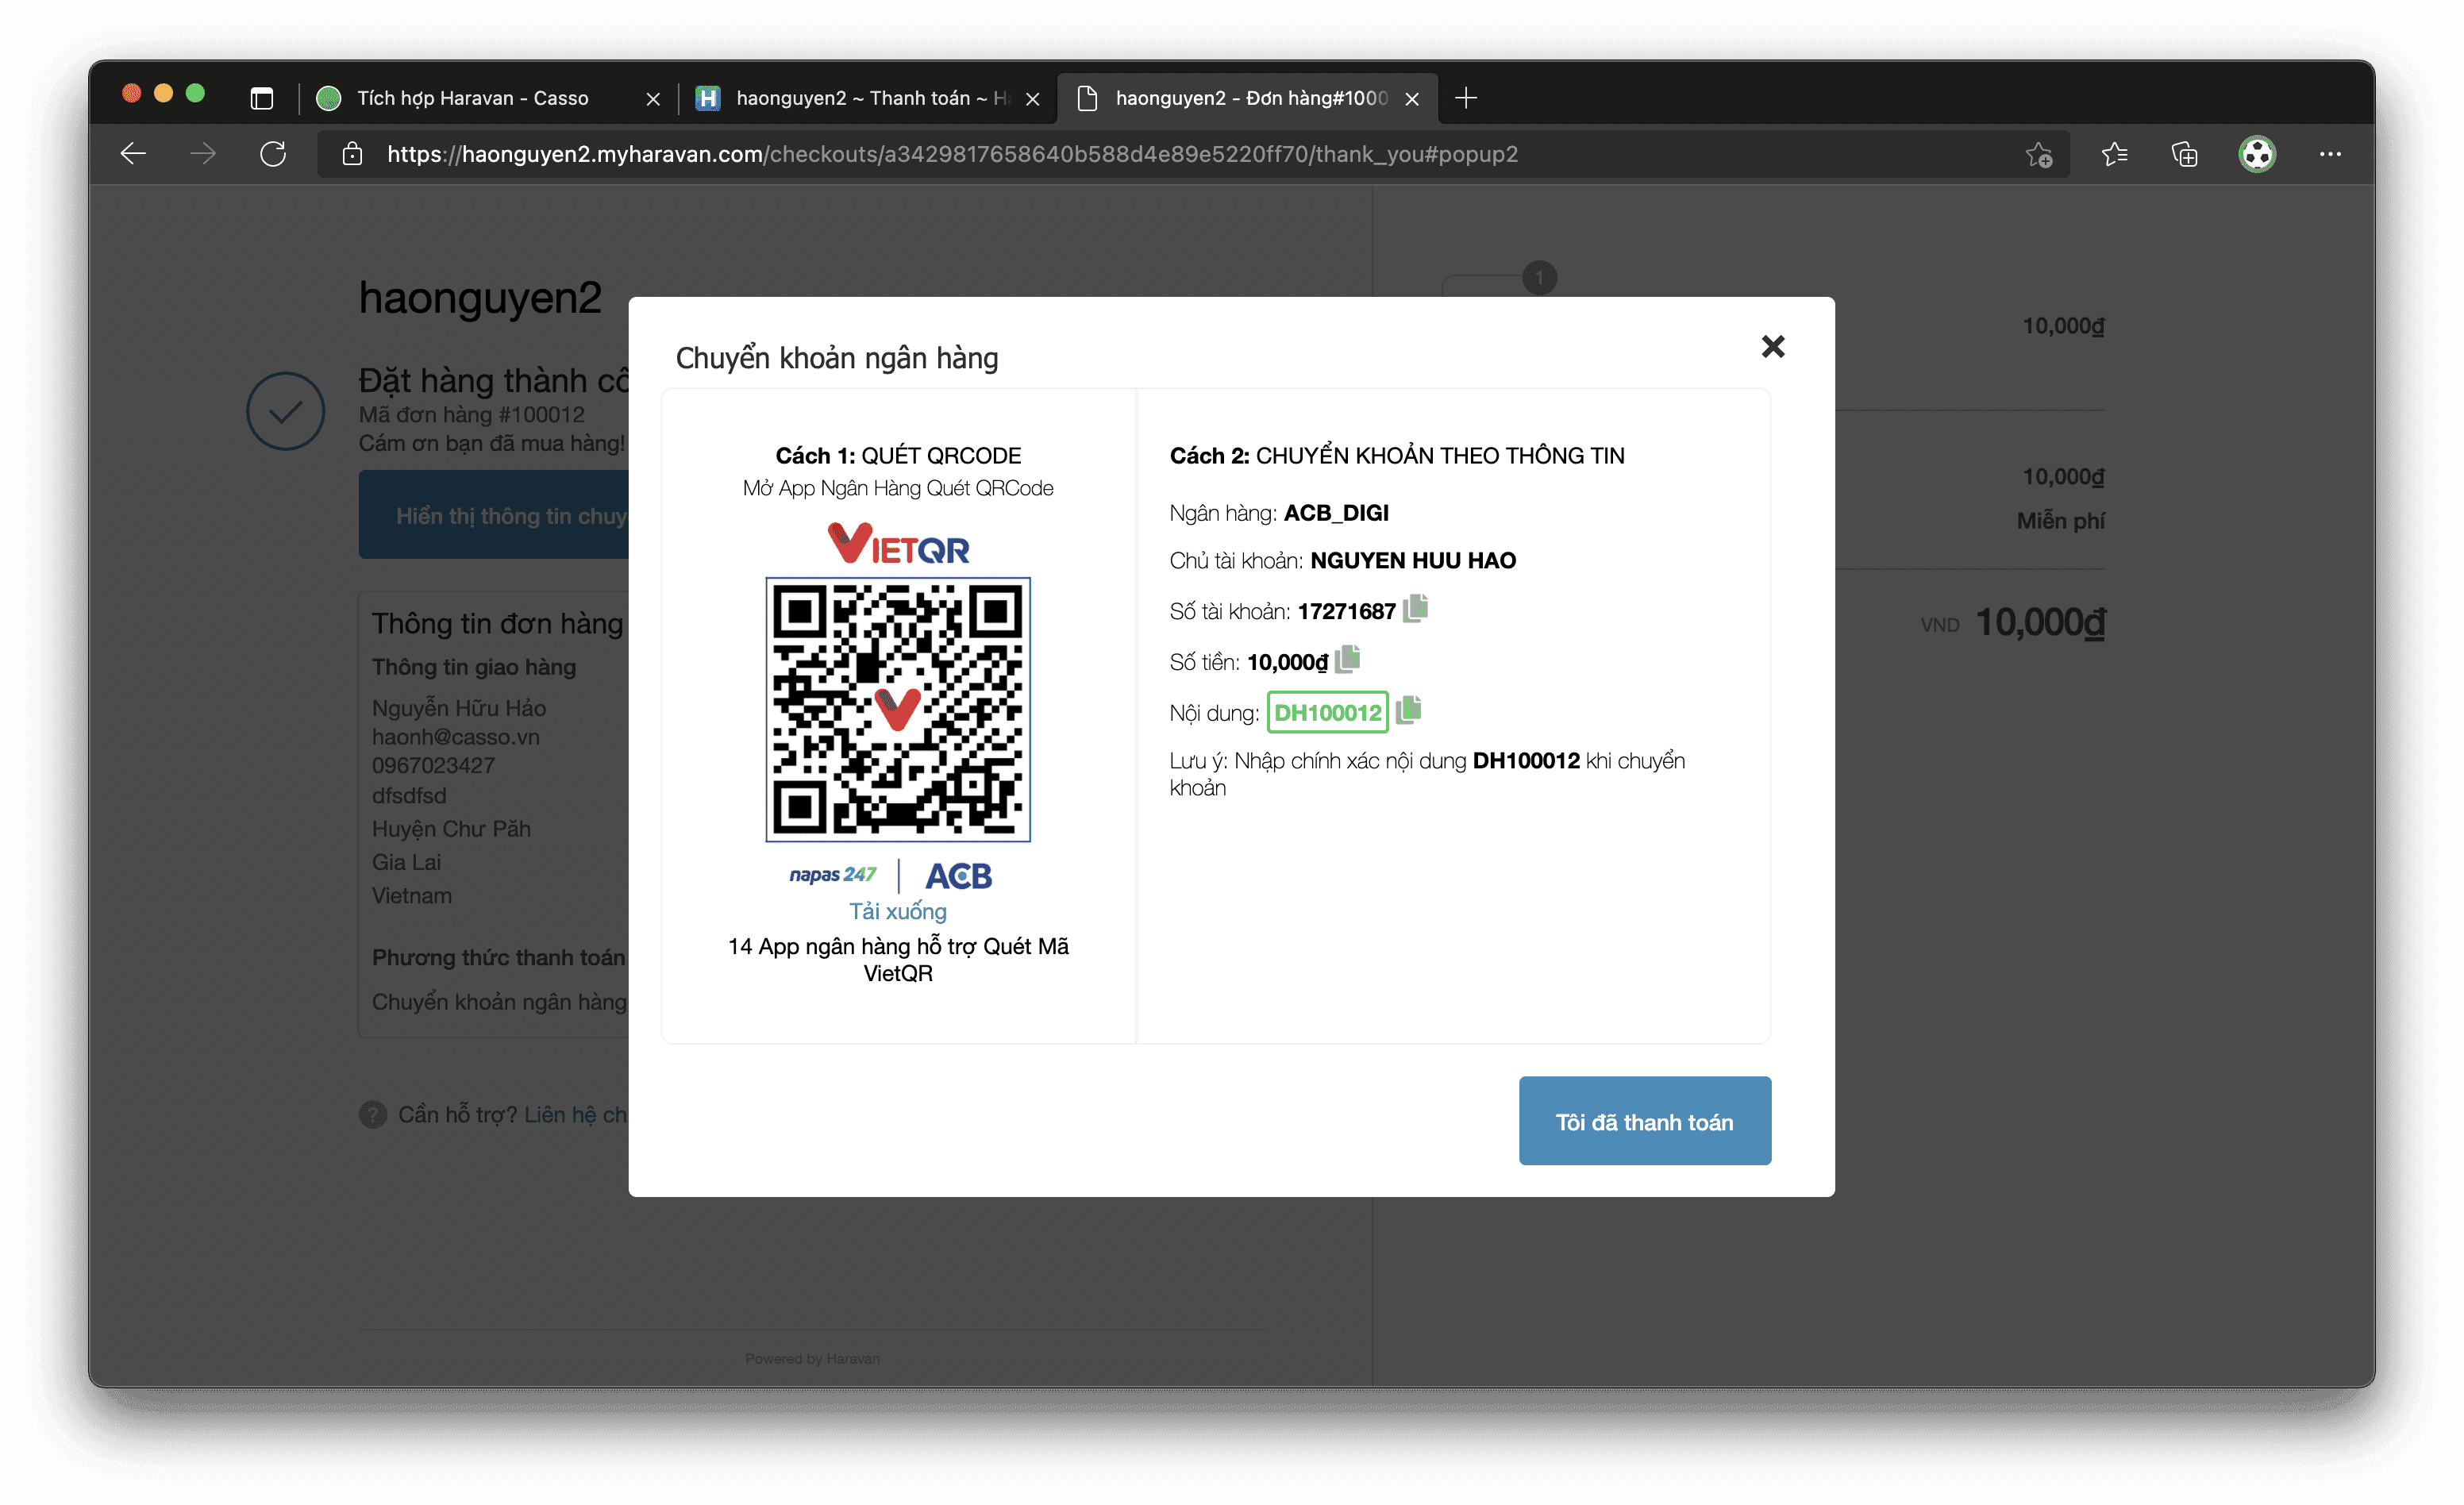Go back to previous page

(133, 154)
